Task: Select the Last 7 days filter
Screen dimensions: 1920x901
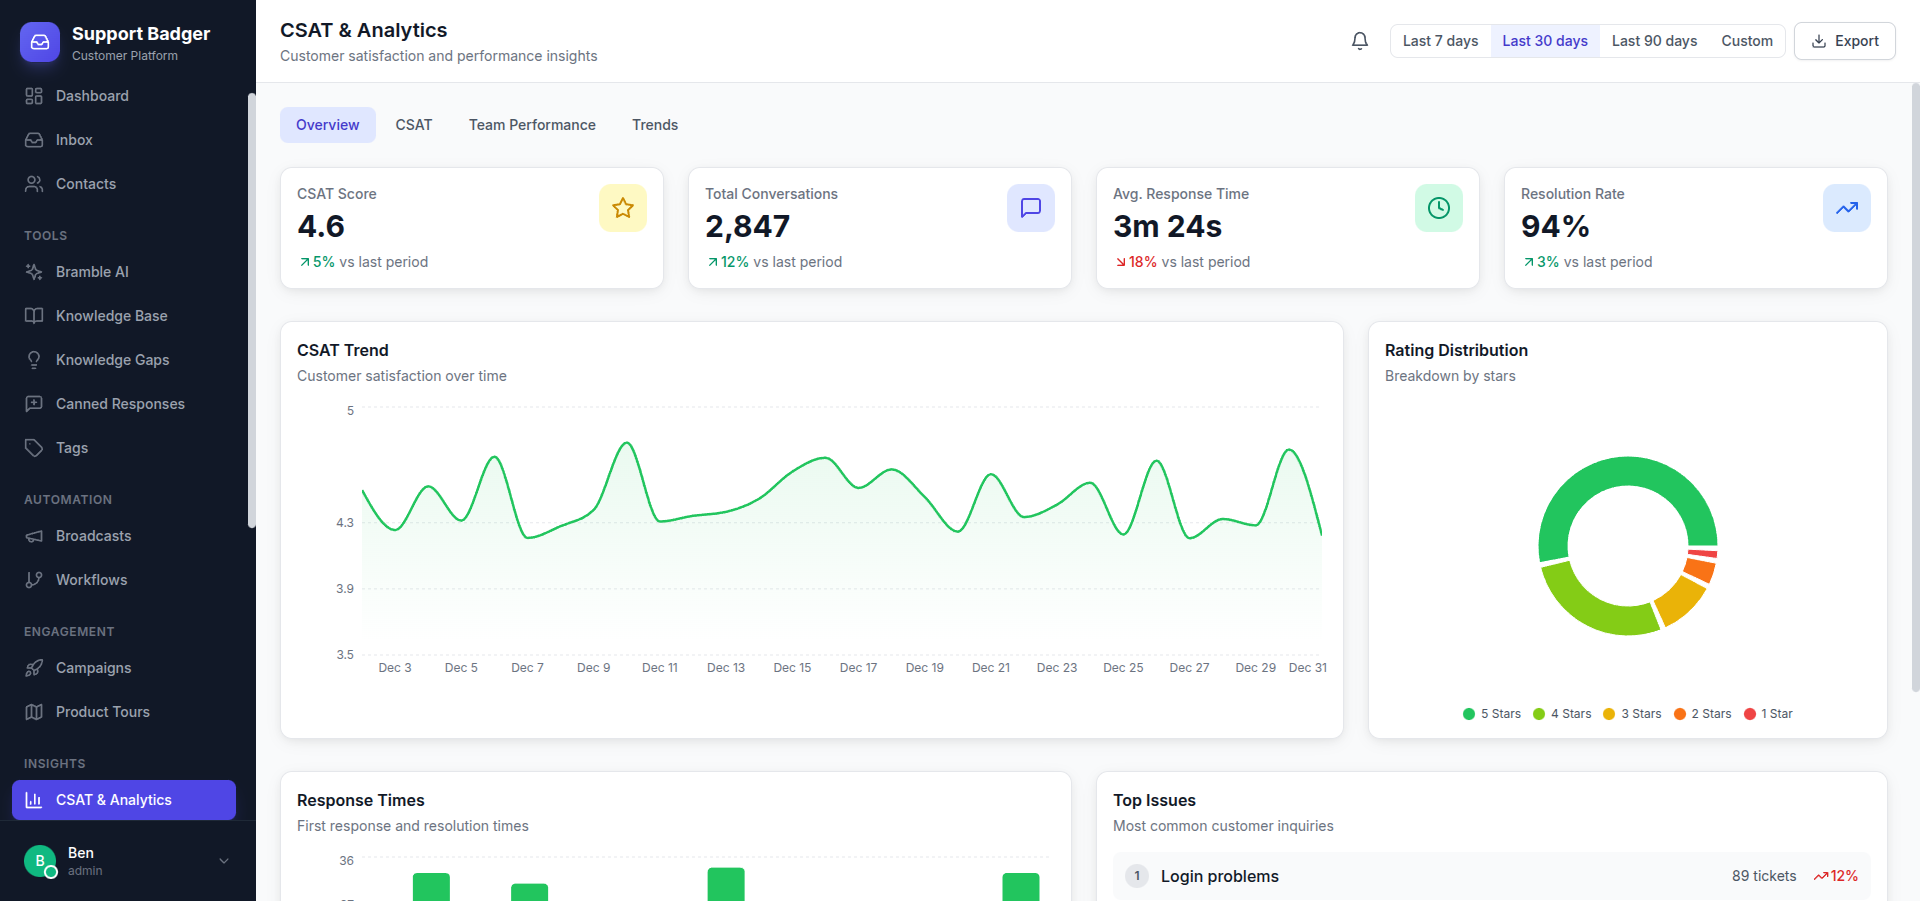Action: tap(1440, 40)
